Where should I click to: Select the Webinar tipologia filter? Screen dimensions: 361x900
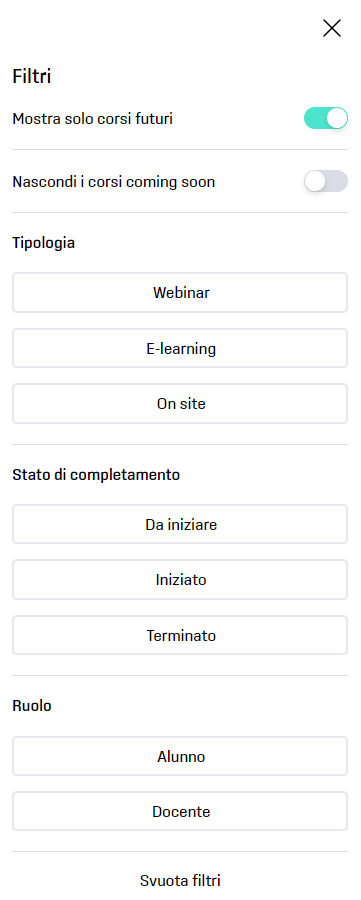(180, 293)
